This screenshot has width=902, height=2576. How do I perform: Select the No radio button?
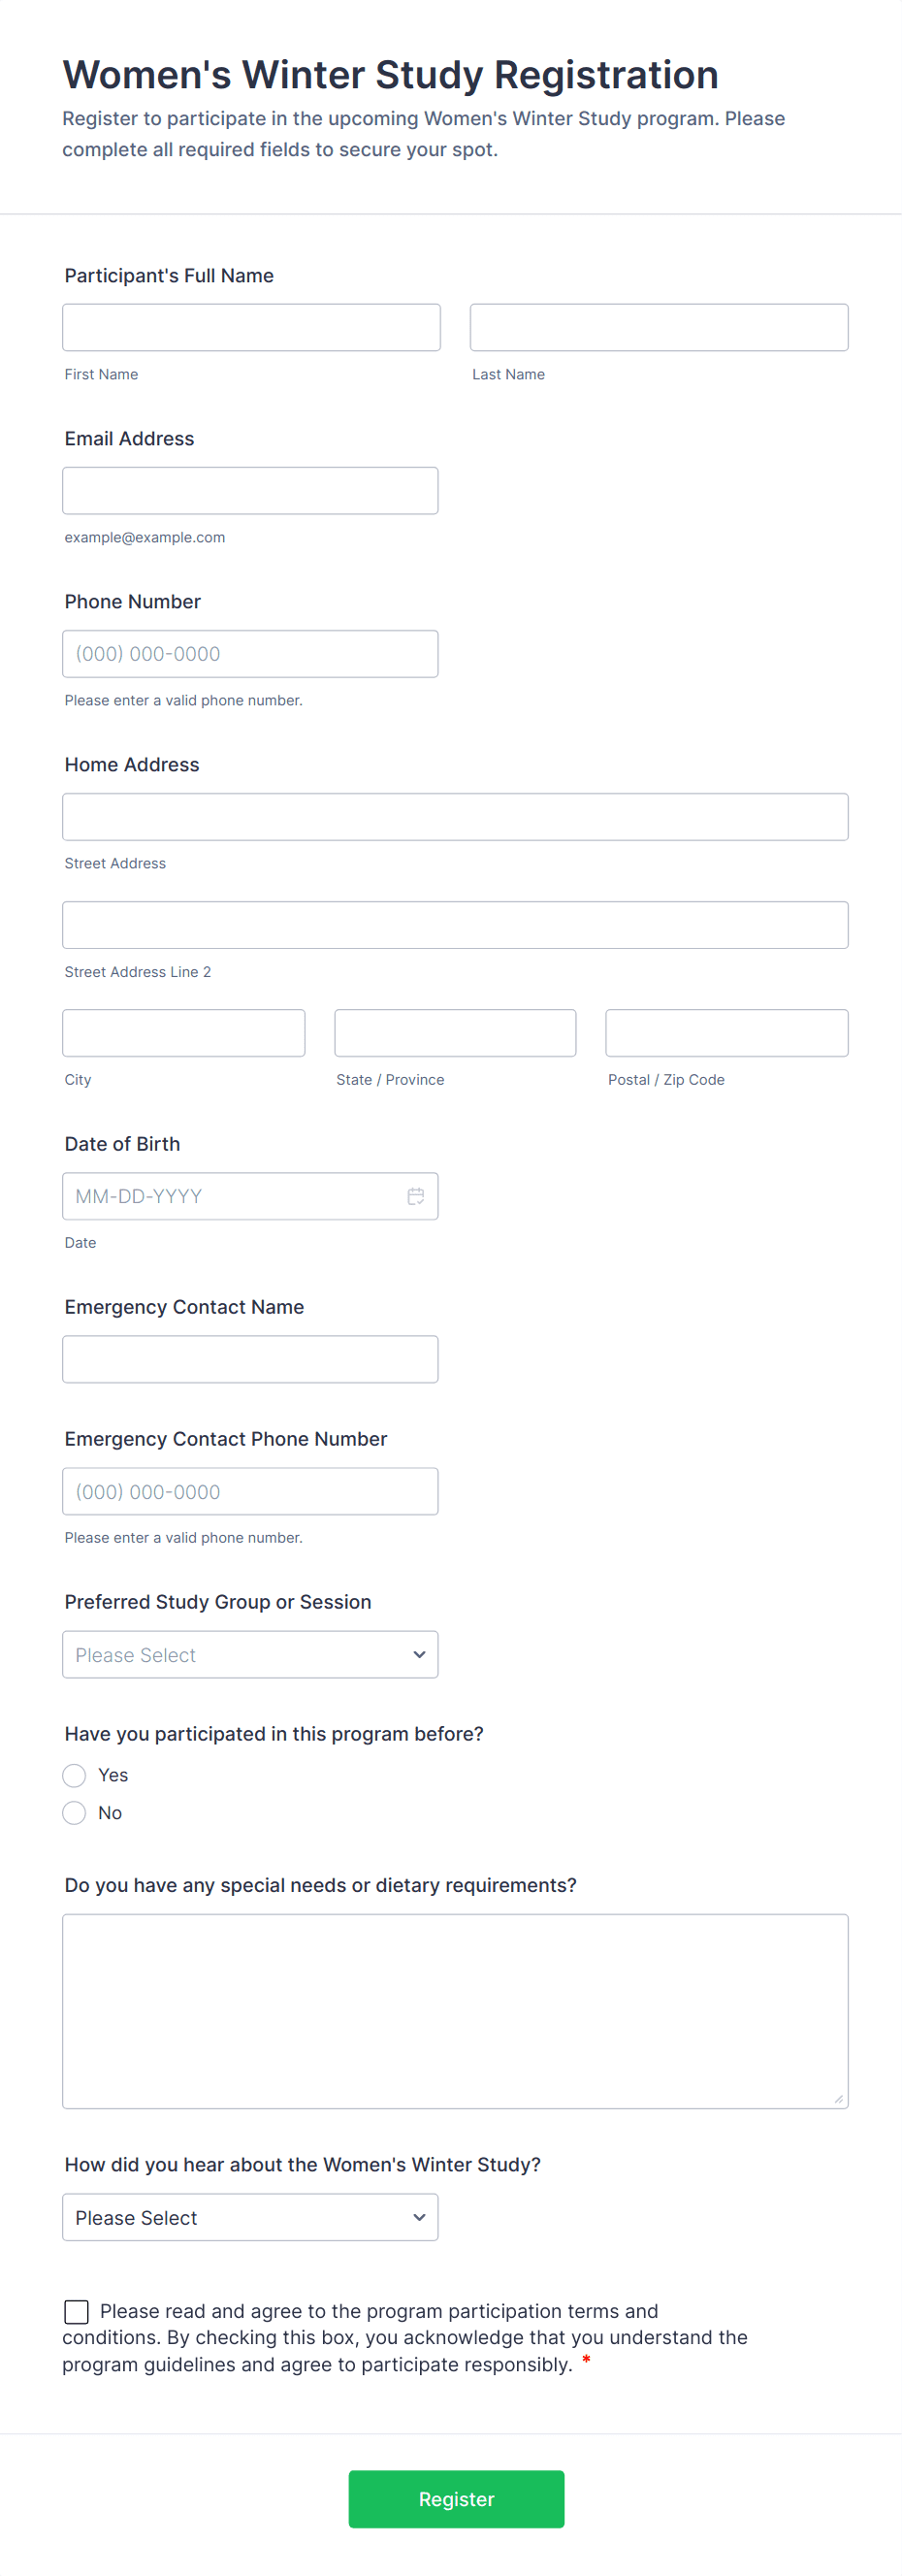tap(74, 1812)
